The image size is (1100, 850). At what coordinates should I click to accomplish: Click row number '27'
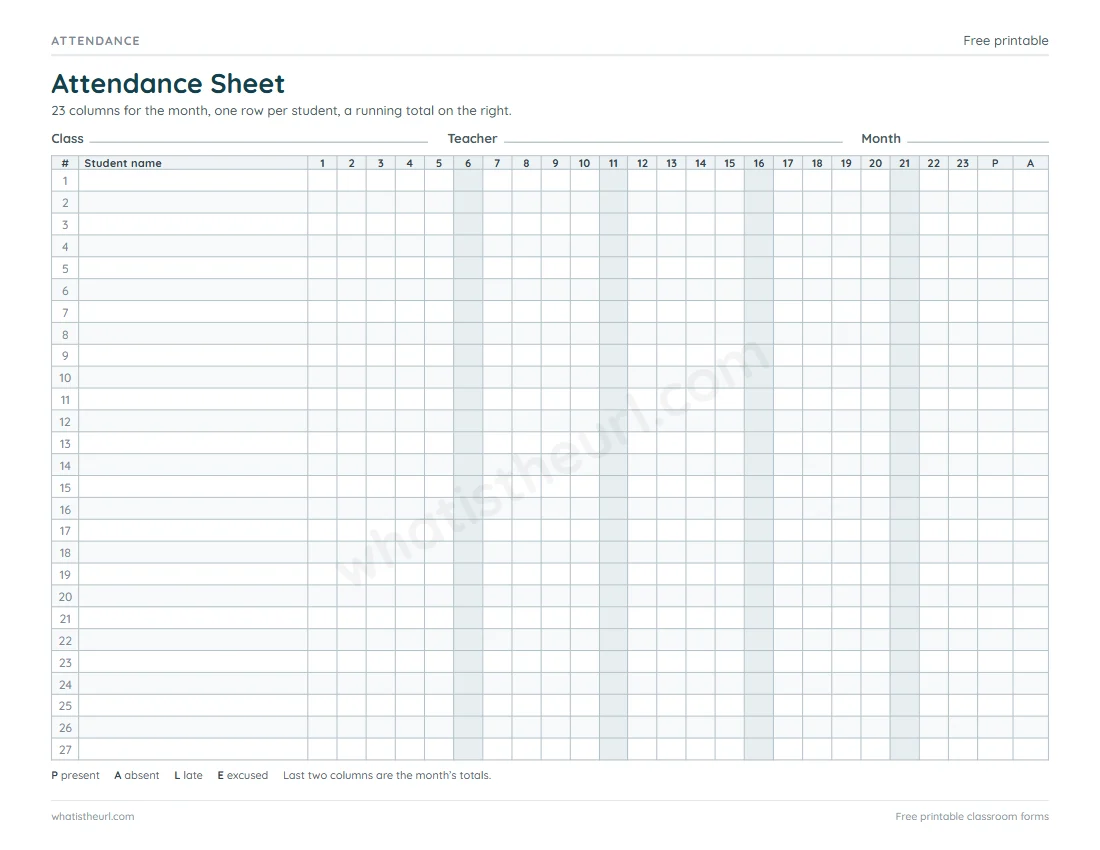click(65, 750)
